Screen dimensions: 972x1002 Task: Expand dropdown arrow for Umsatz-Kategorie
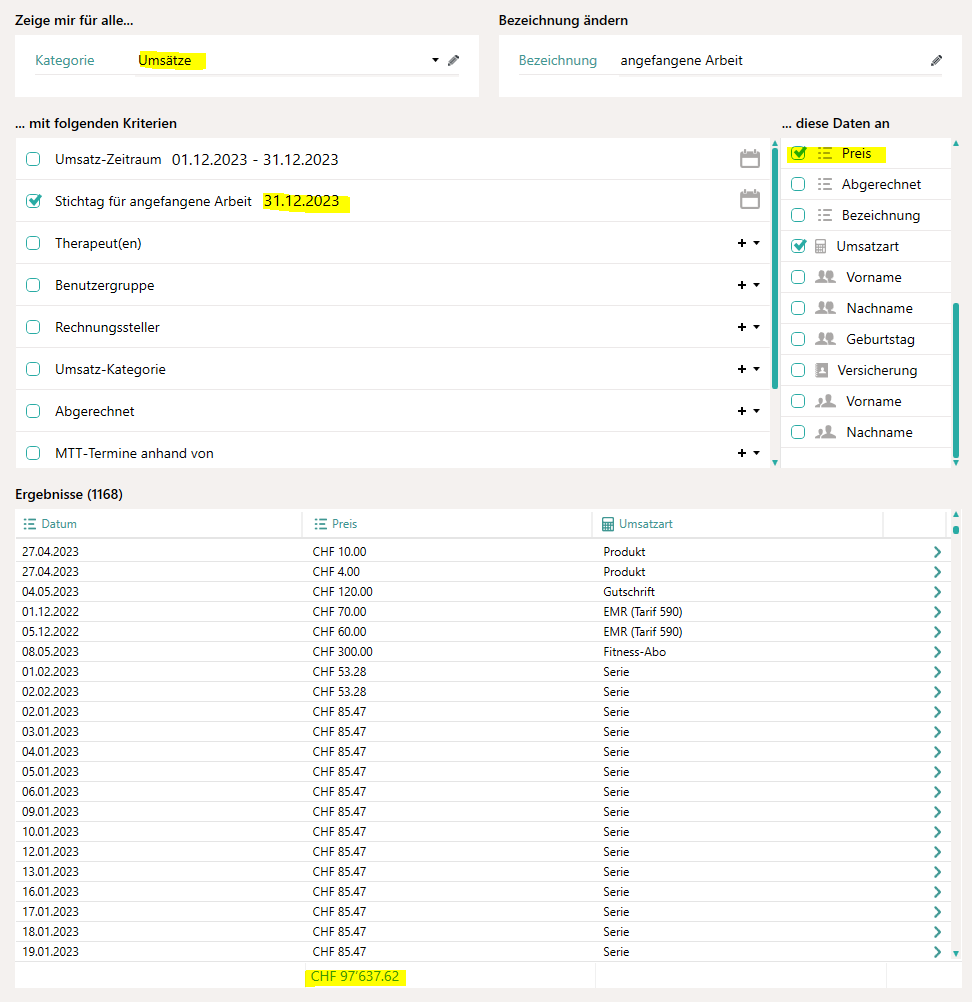(x=756, y=369)
